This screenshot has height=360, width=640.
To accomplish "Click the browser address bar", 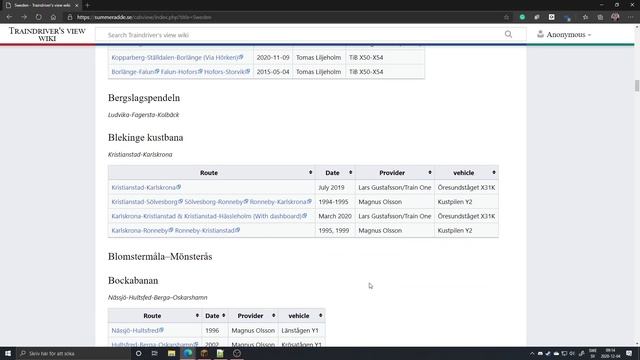I will point(286,17).
